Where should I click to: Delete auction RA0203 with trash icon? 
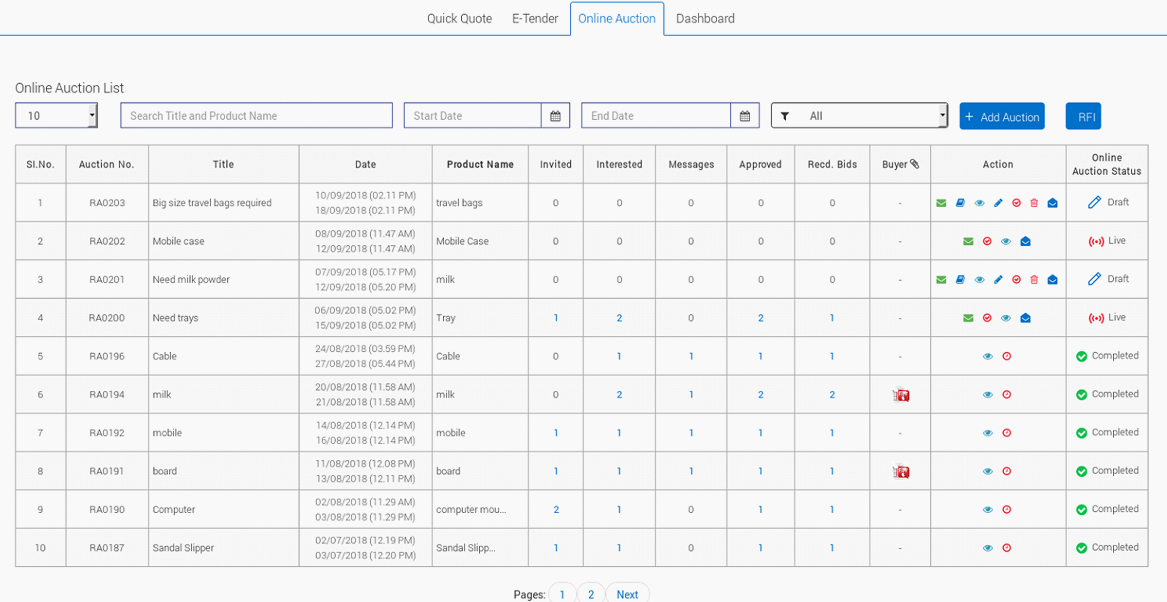click(x=1034, y=203)
